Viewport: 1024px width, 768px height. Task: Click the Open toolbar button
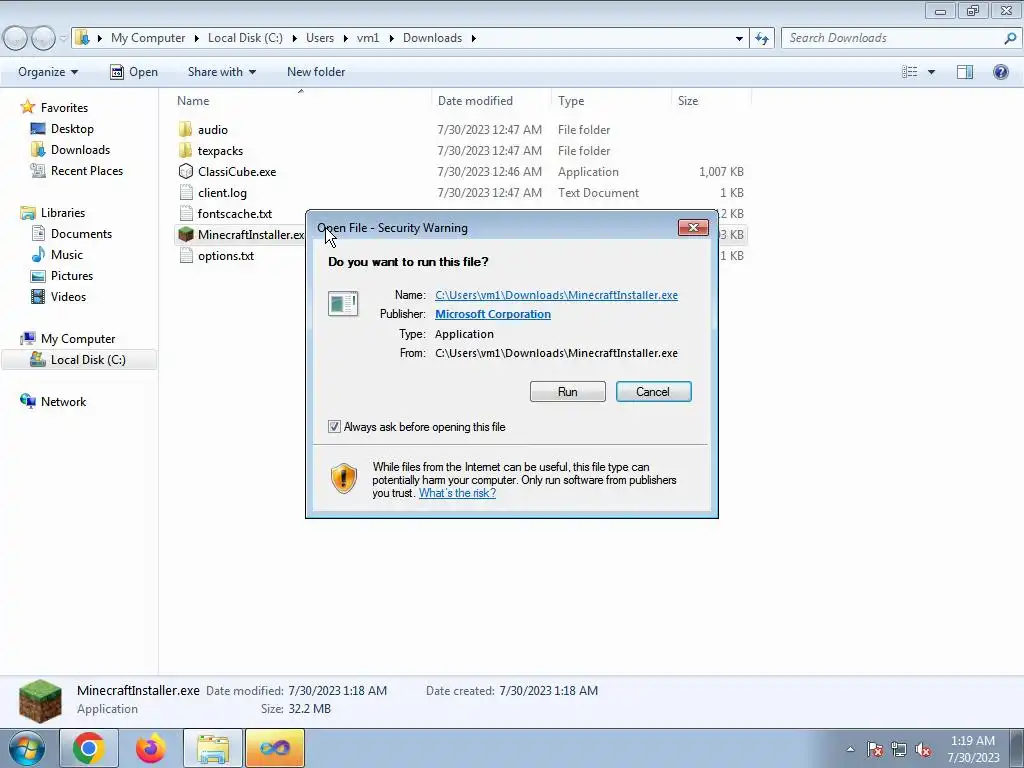click(134, 72)
